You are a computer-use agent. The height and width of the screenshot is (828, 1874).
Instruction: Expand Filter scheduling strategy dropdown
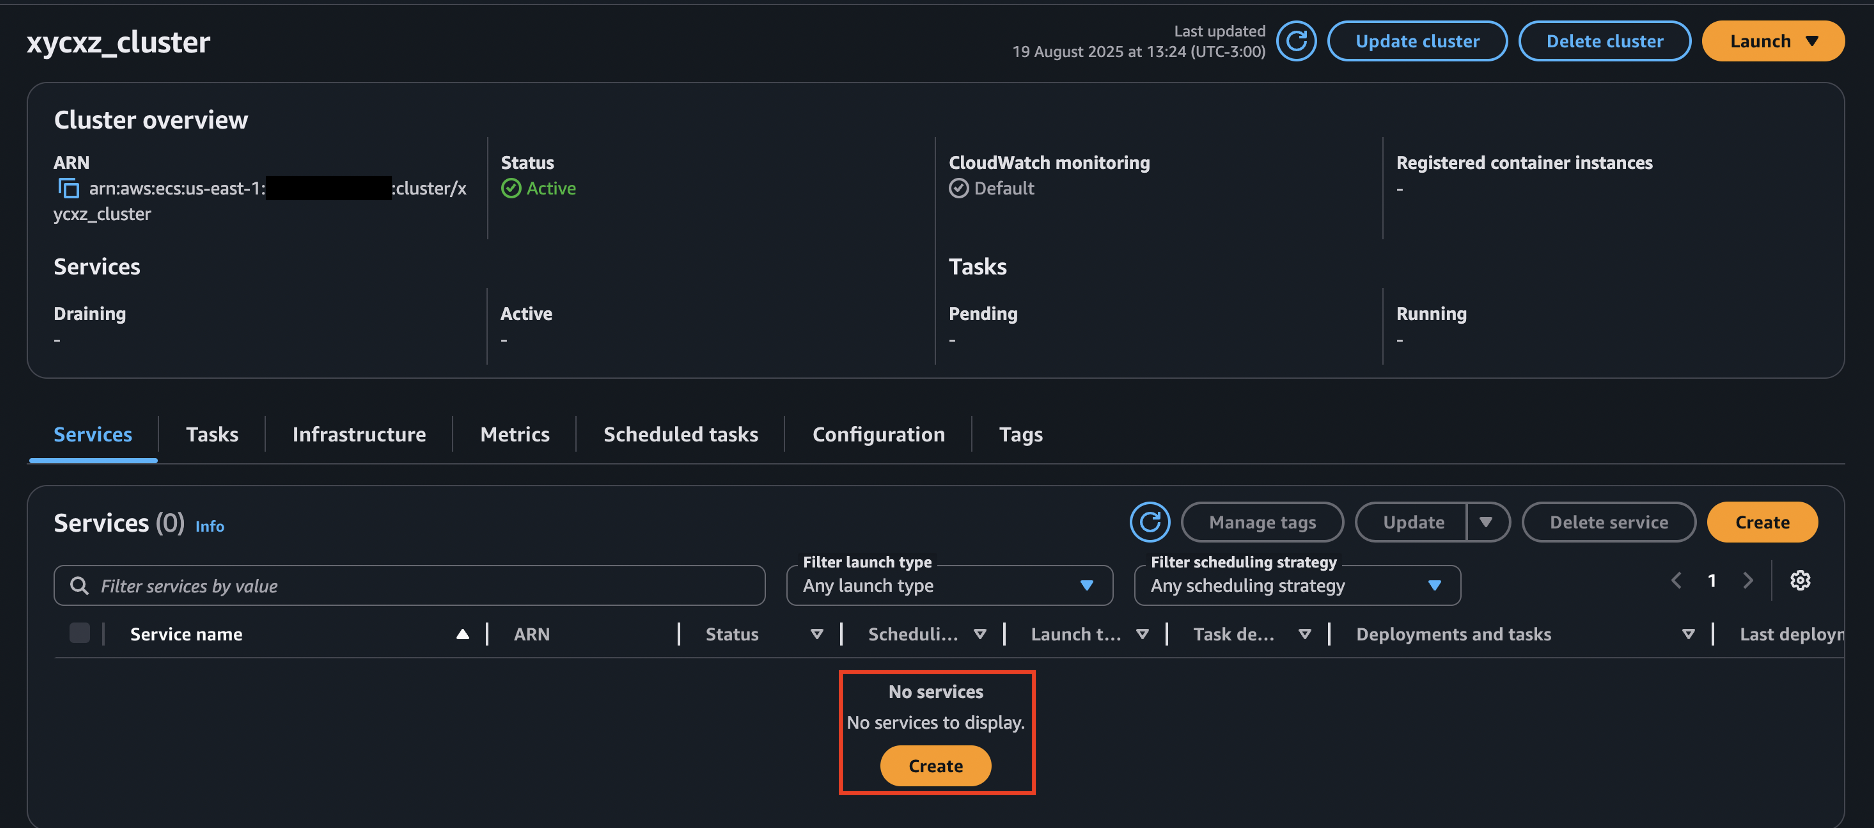pyautogui.click(x=1296, y=586)
